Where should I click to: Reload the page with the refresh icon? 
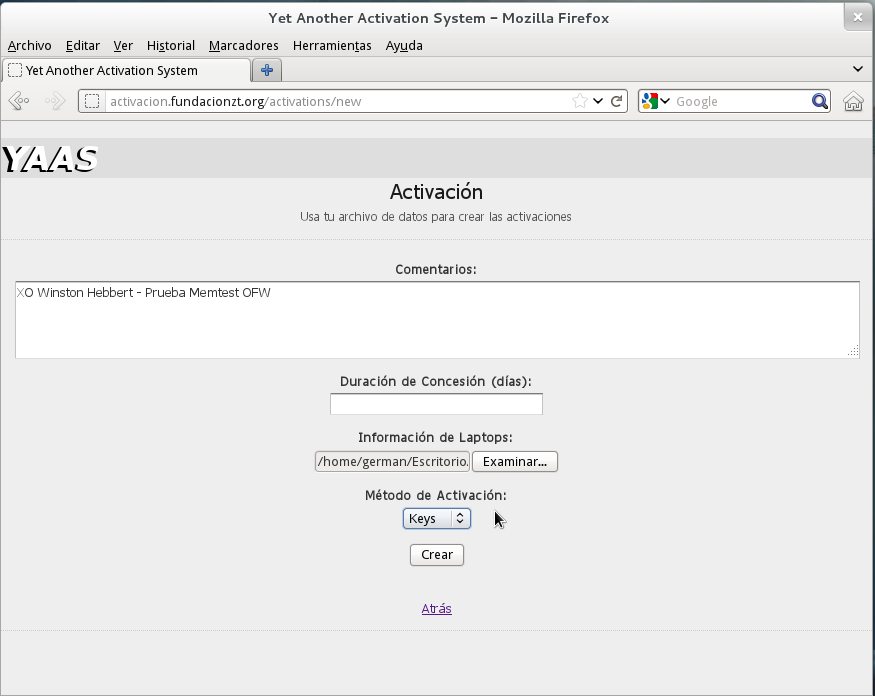click(617, 101)
